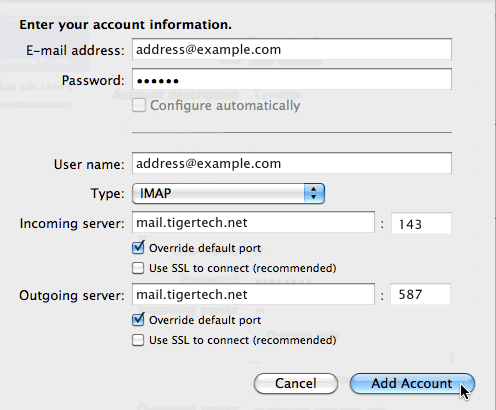Click the outgoing port field showing 587
The width and height of the screenshot is (496, 410).
click(420, 294)
